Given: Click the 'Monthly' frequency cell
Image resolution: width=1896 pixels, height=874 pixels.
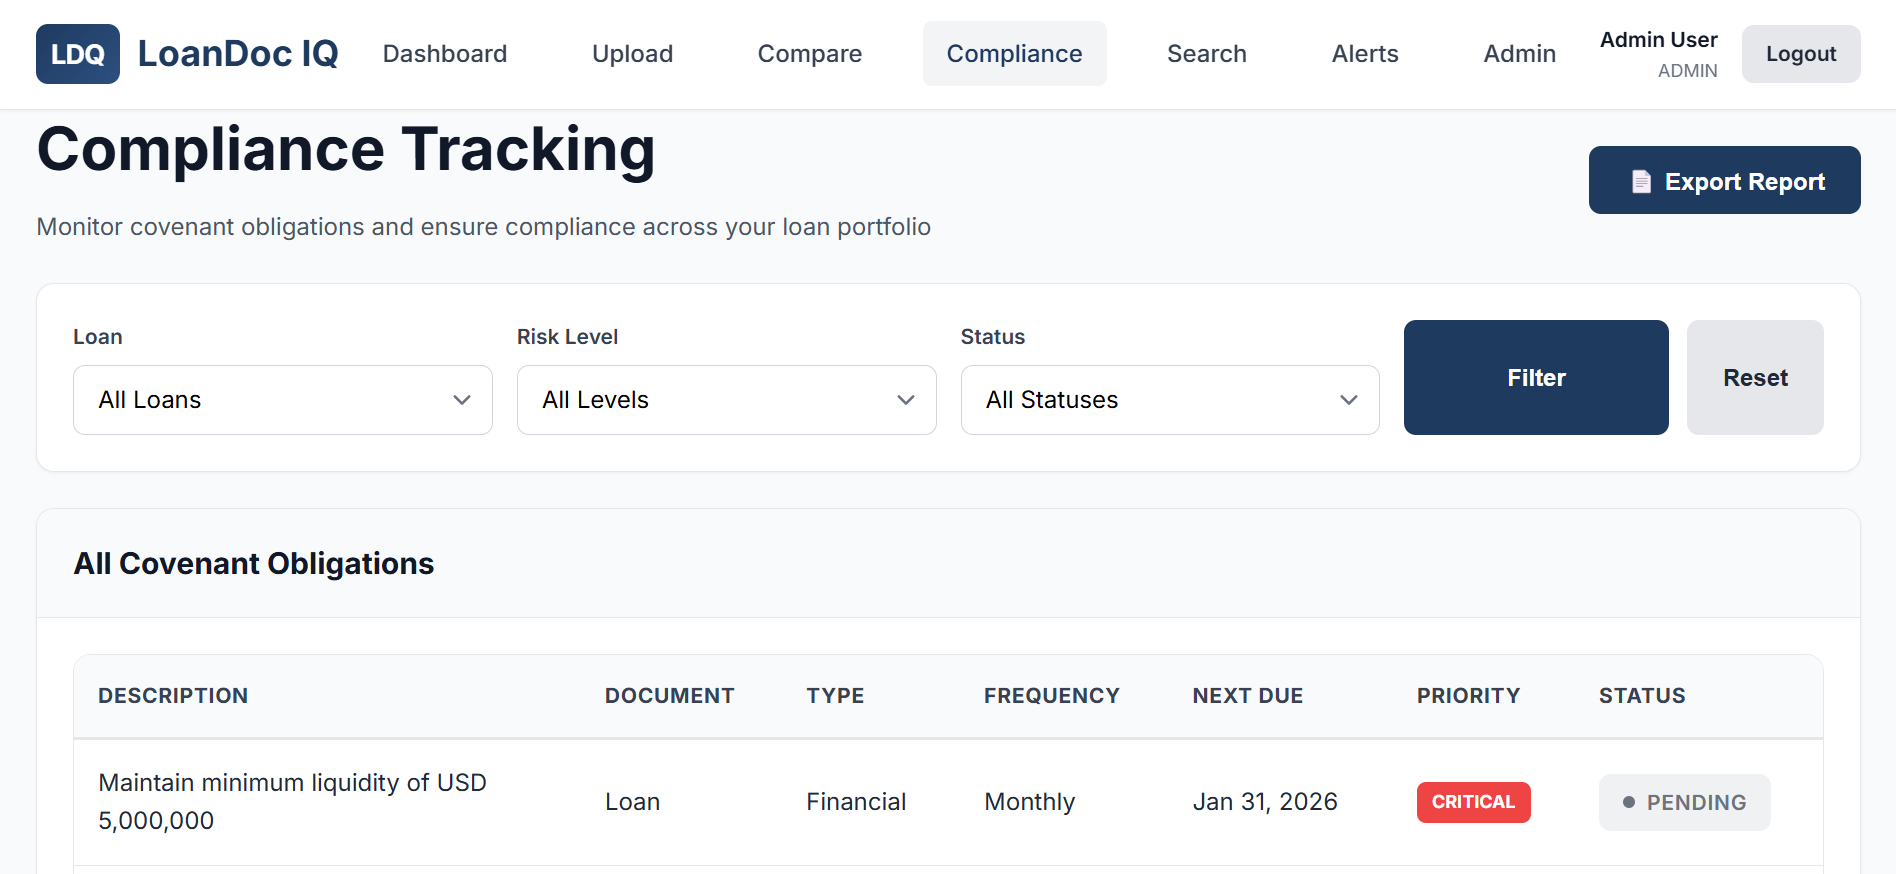Looking at the screenshot, I should tap(1030, 802).
